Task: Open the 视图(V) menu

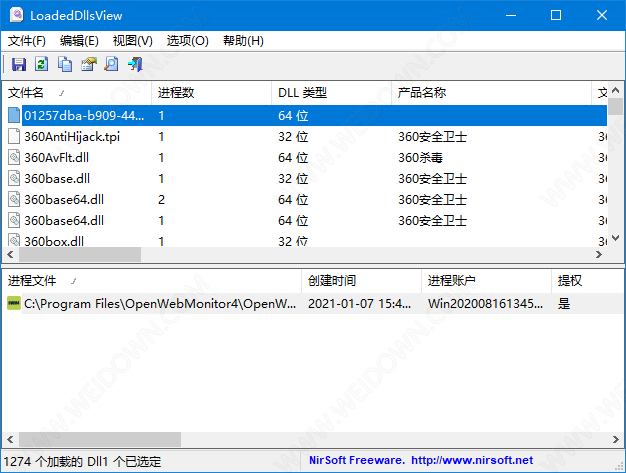Action: pos(133,41)
